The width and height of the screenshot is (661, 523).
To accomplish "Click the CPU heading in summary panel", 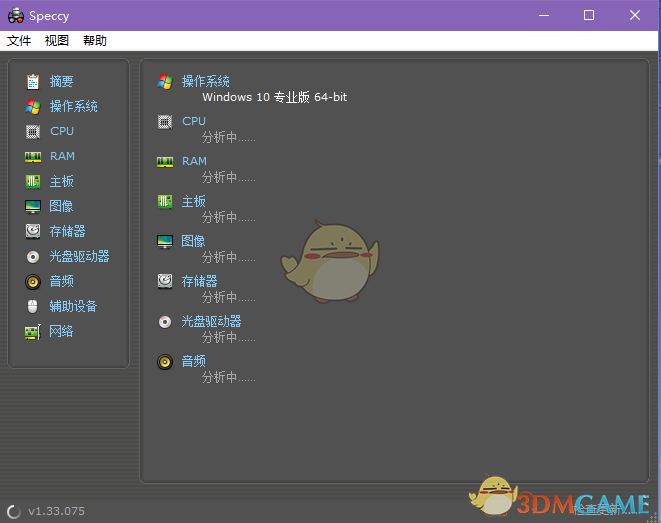I will coord(194,121).
